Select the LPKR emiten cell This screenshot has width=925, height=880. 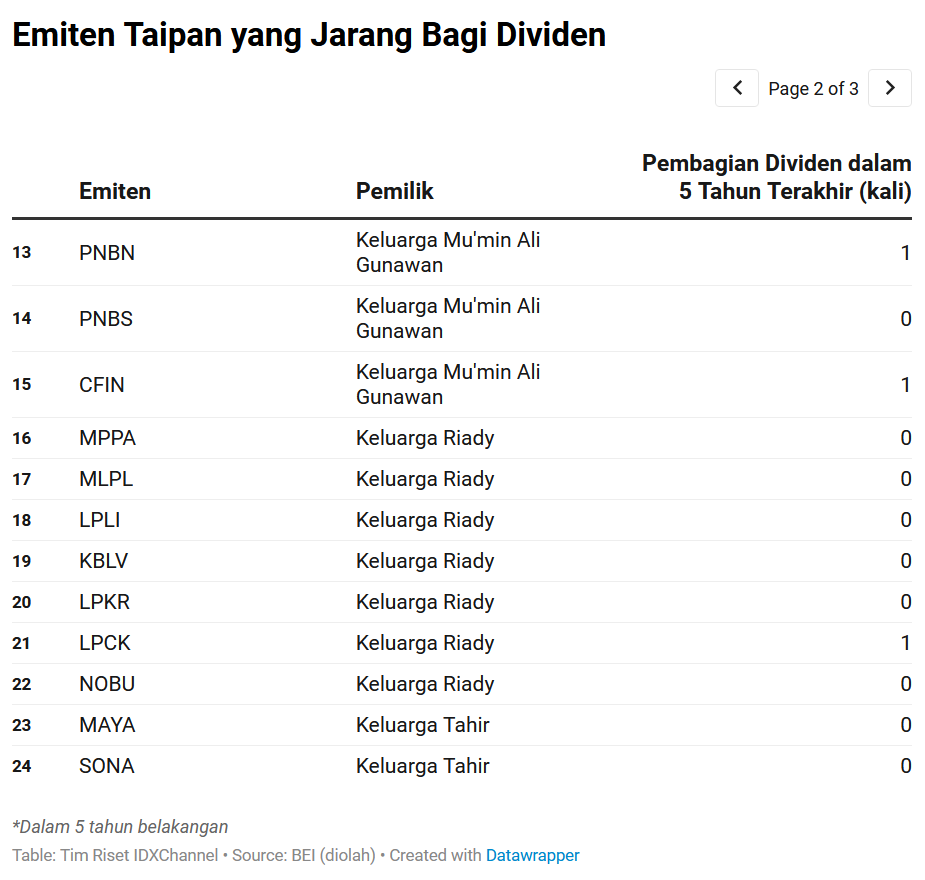pos(104,602)
